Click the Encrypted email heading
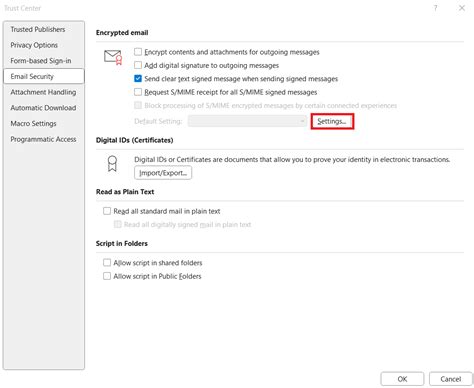The height and width of the screenshot is (388, 474). tap(122, 33)
